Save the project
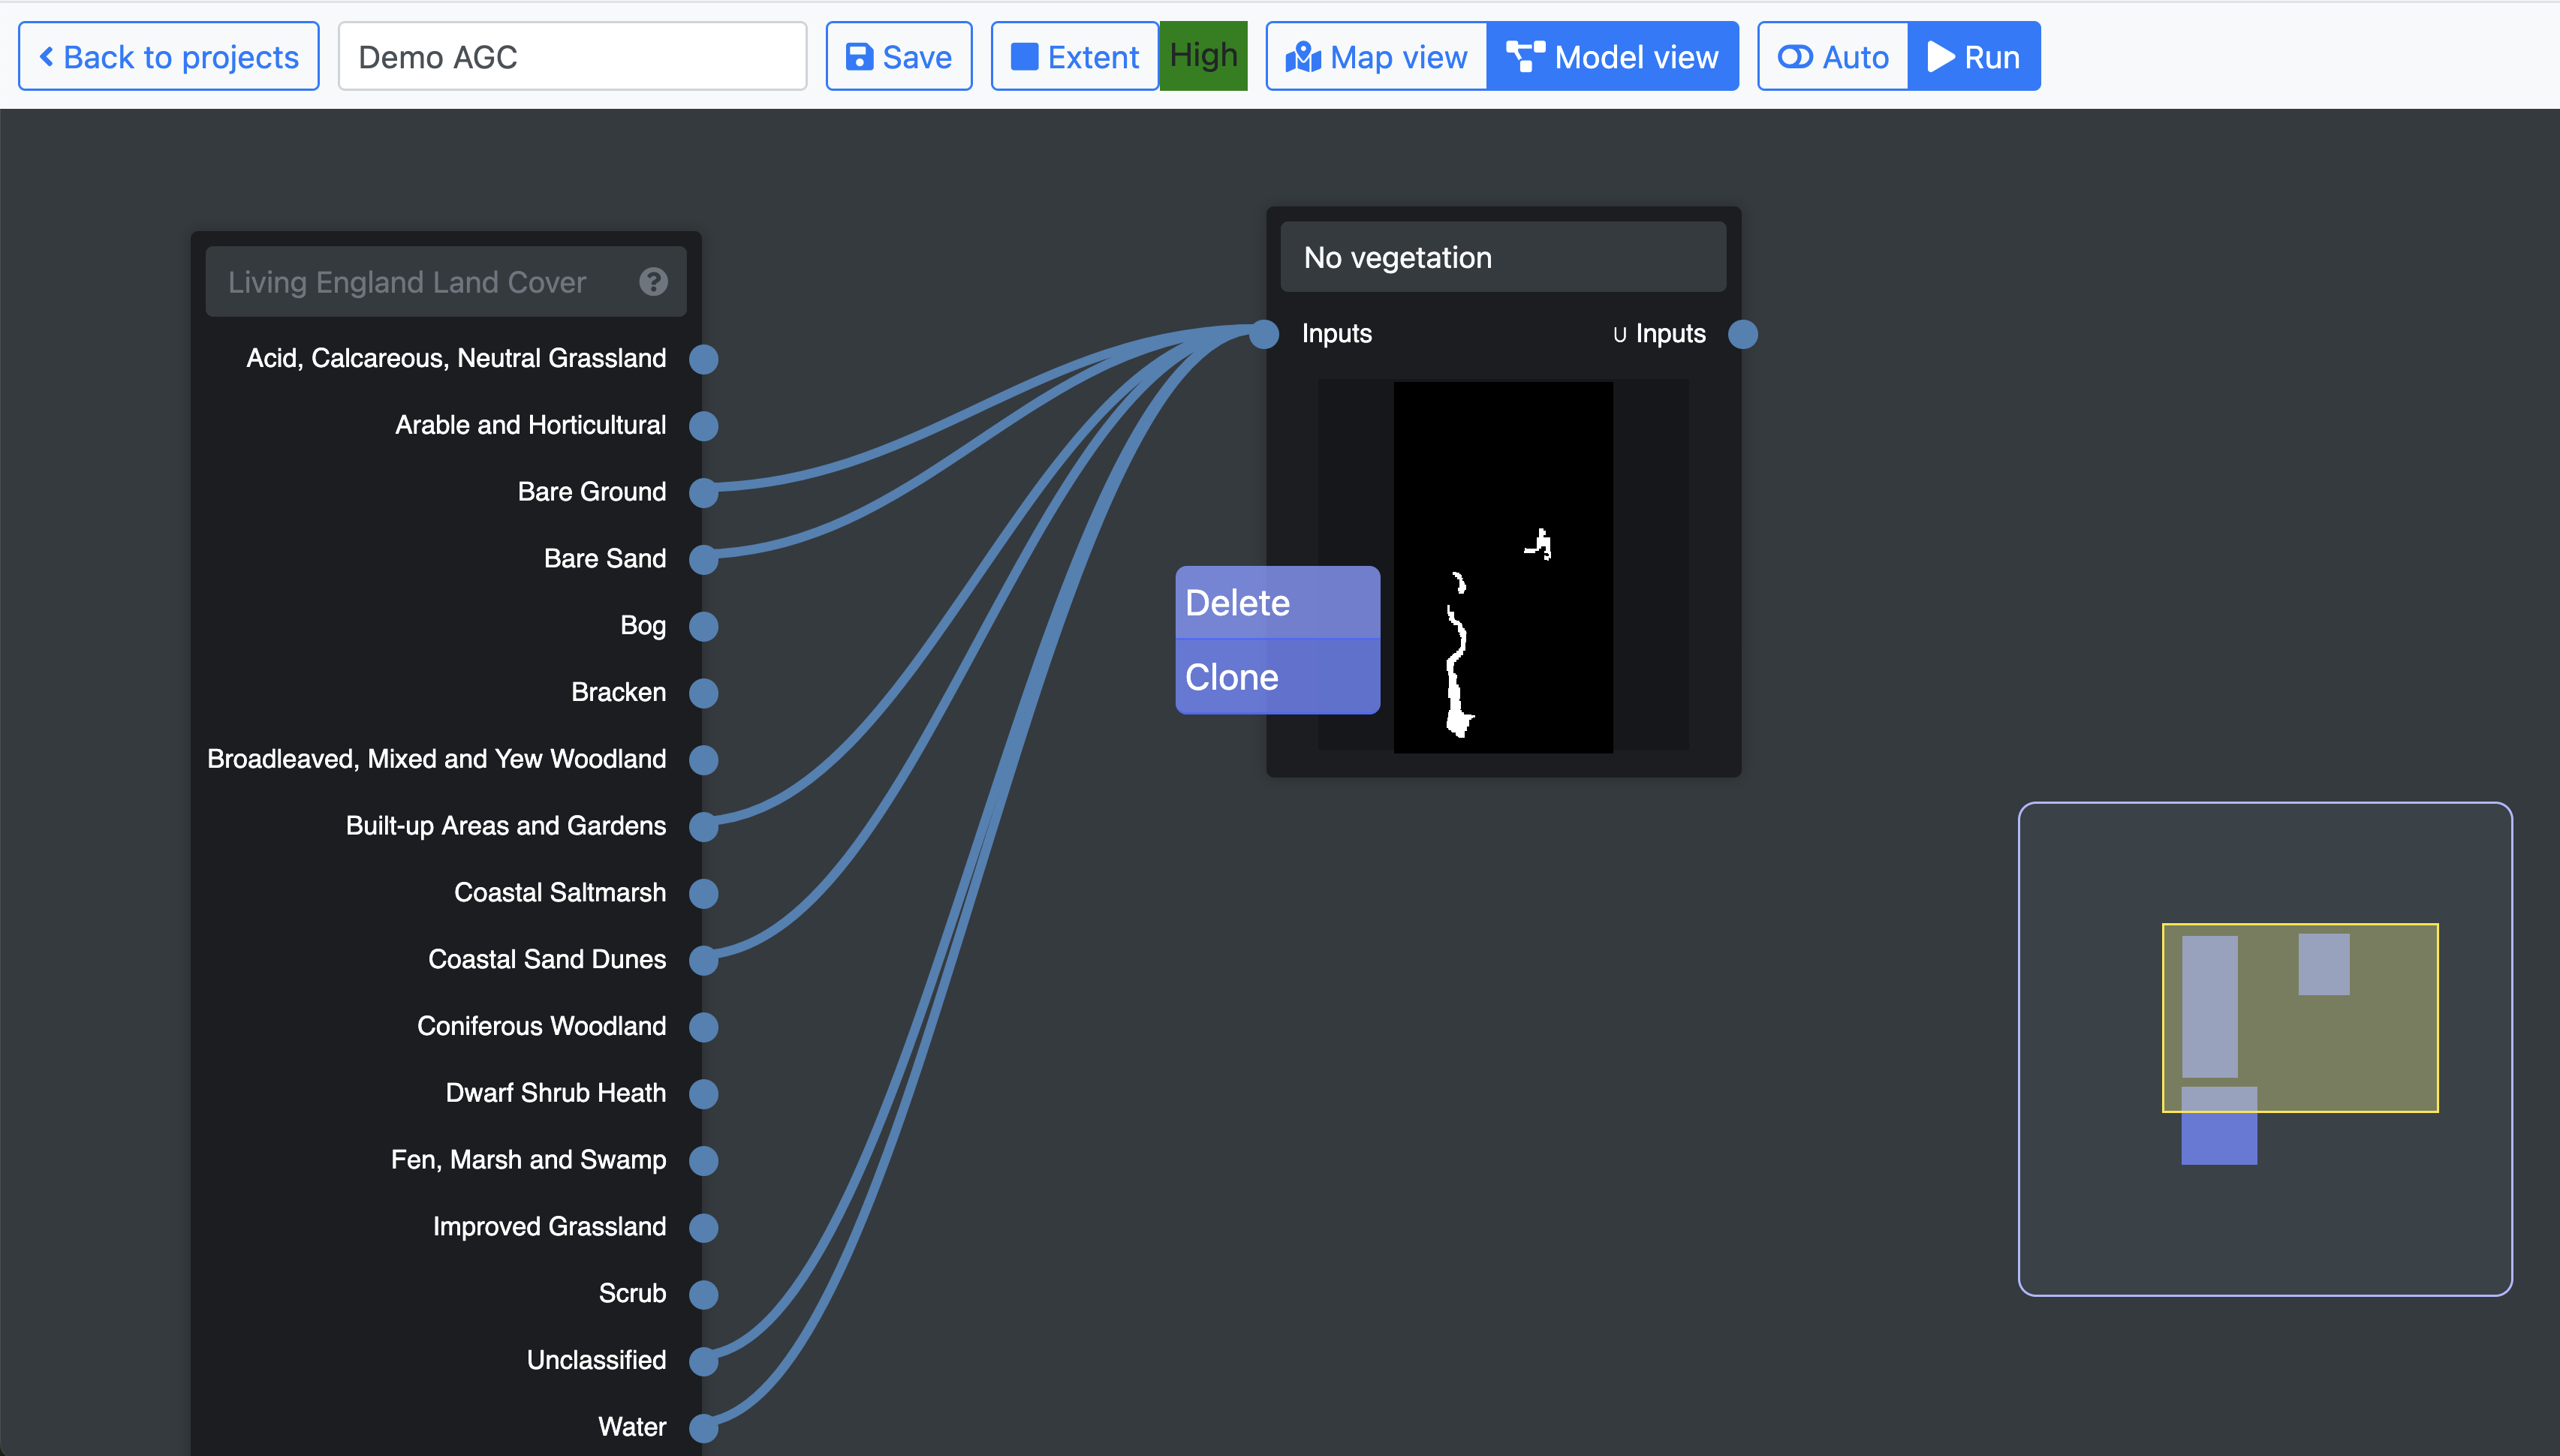The height and width of the screenshot is (1456, 2560). tap(898, 57)
